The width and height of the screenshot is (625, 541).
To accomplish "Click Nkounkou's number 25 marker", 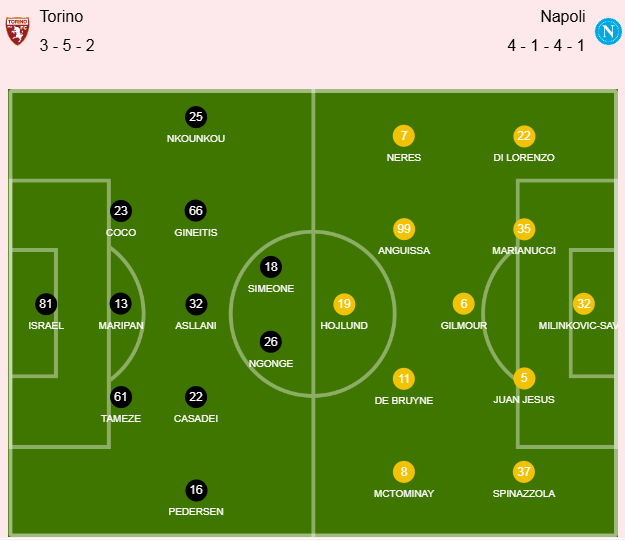I will pyautogui.click(x=196, y=117).
